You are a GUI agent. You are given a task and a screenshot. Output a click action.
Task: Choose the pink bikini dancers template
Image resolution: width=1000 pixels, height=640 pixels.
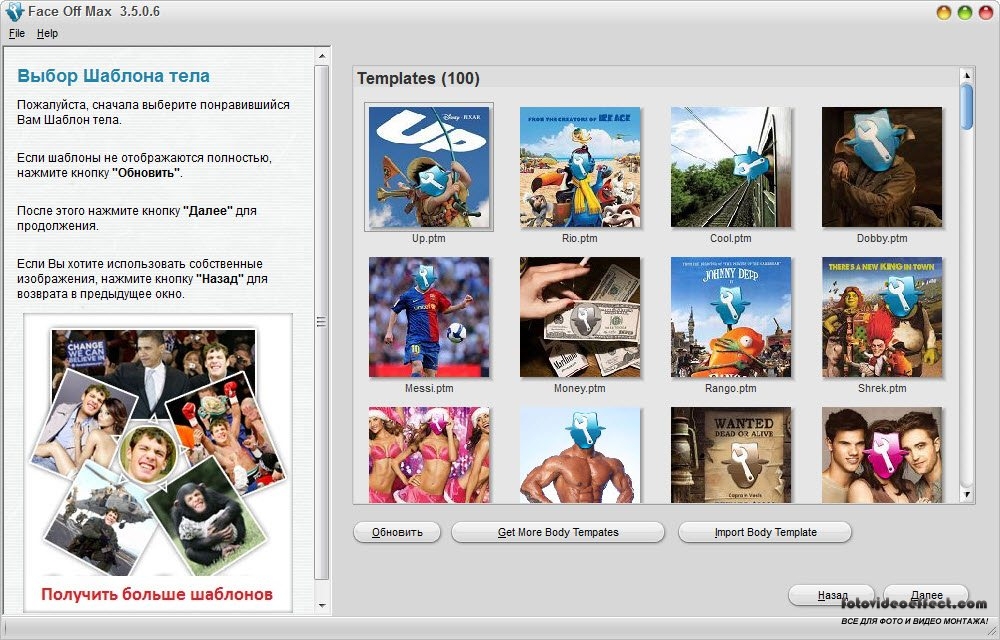[429, 455]
